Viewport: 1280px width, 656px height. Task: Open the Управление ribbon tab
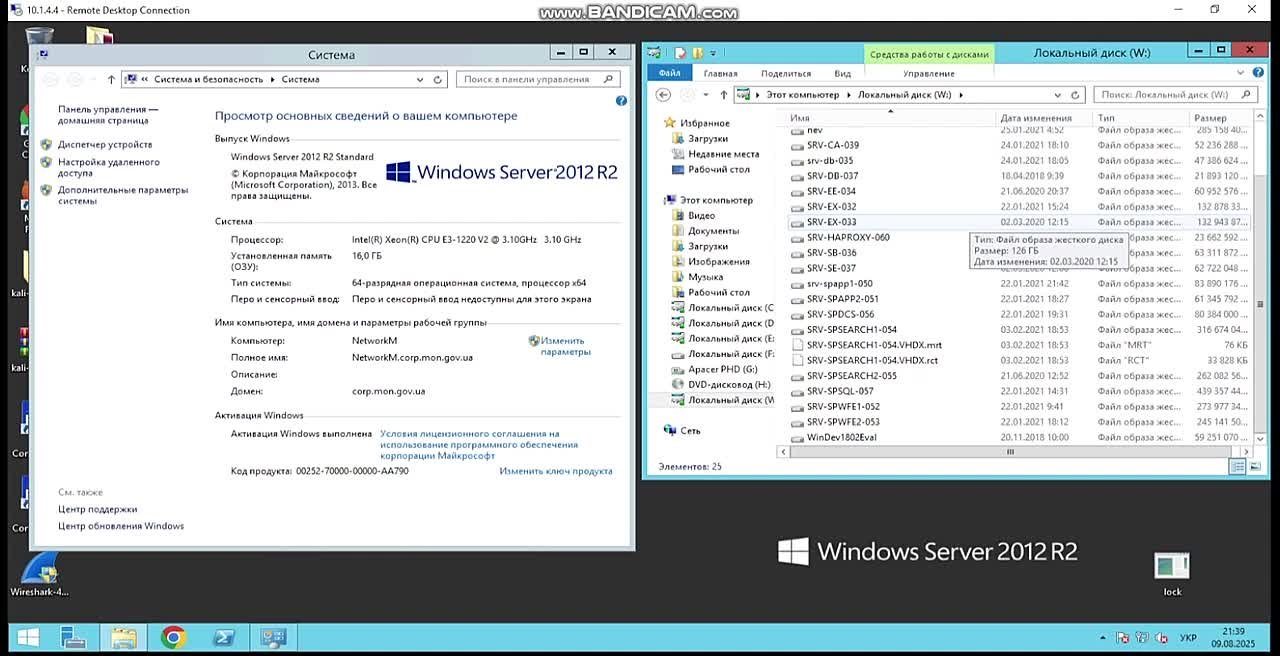929,73
